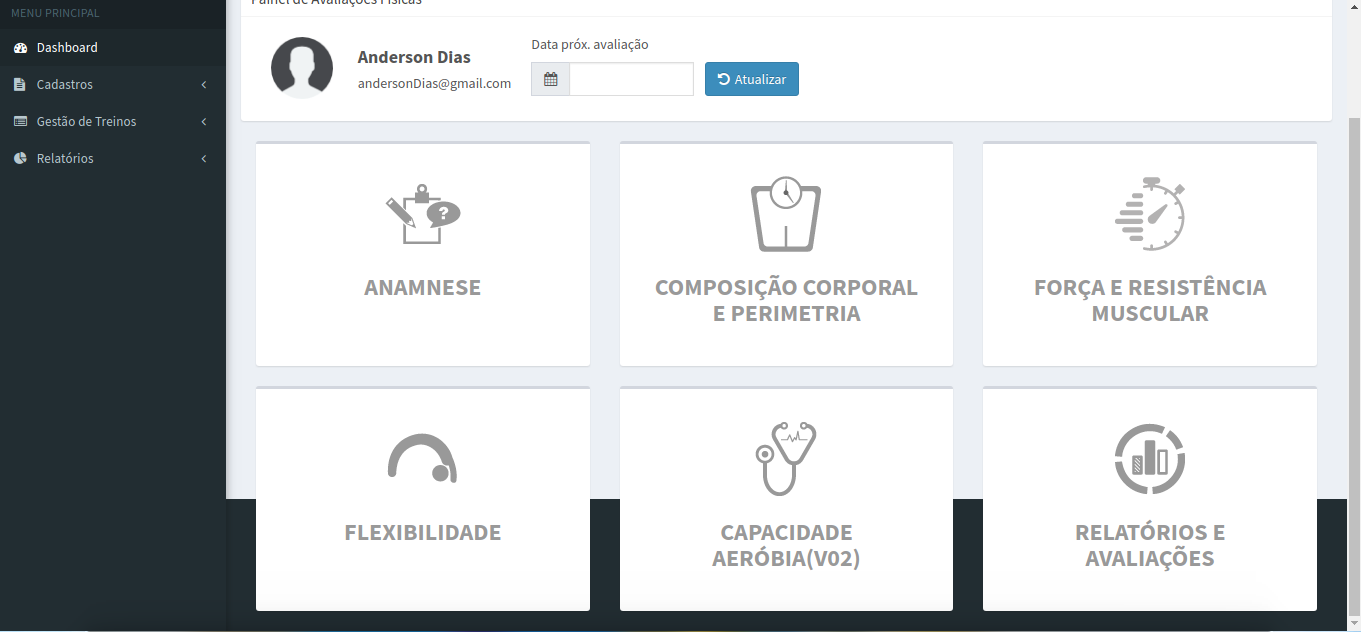
Task: Open the stopwatch icon for Força e Resistência
Action: click(x=1150, y=214)
